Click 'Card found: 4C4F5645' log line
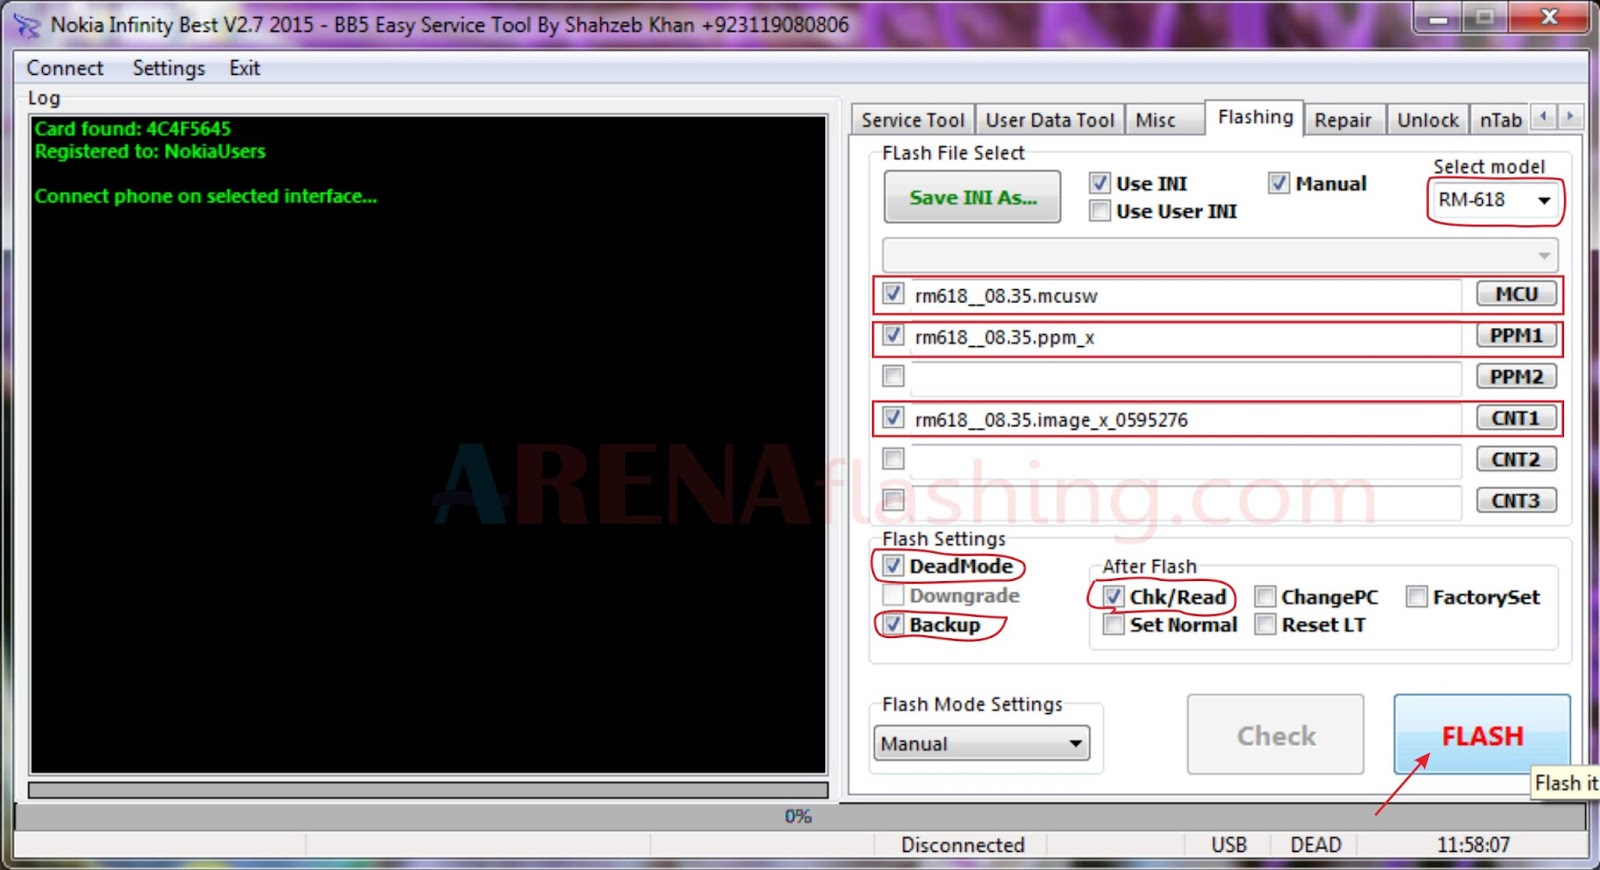 point(132,129)
